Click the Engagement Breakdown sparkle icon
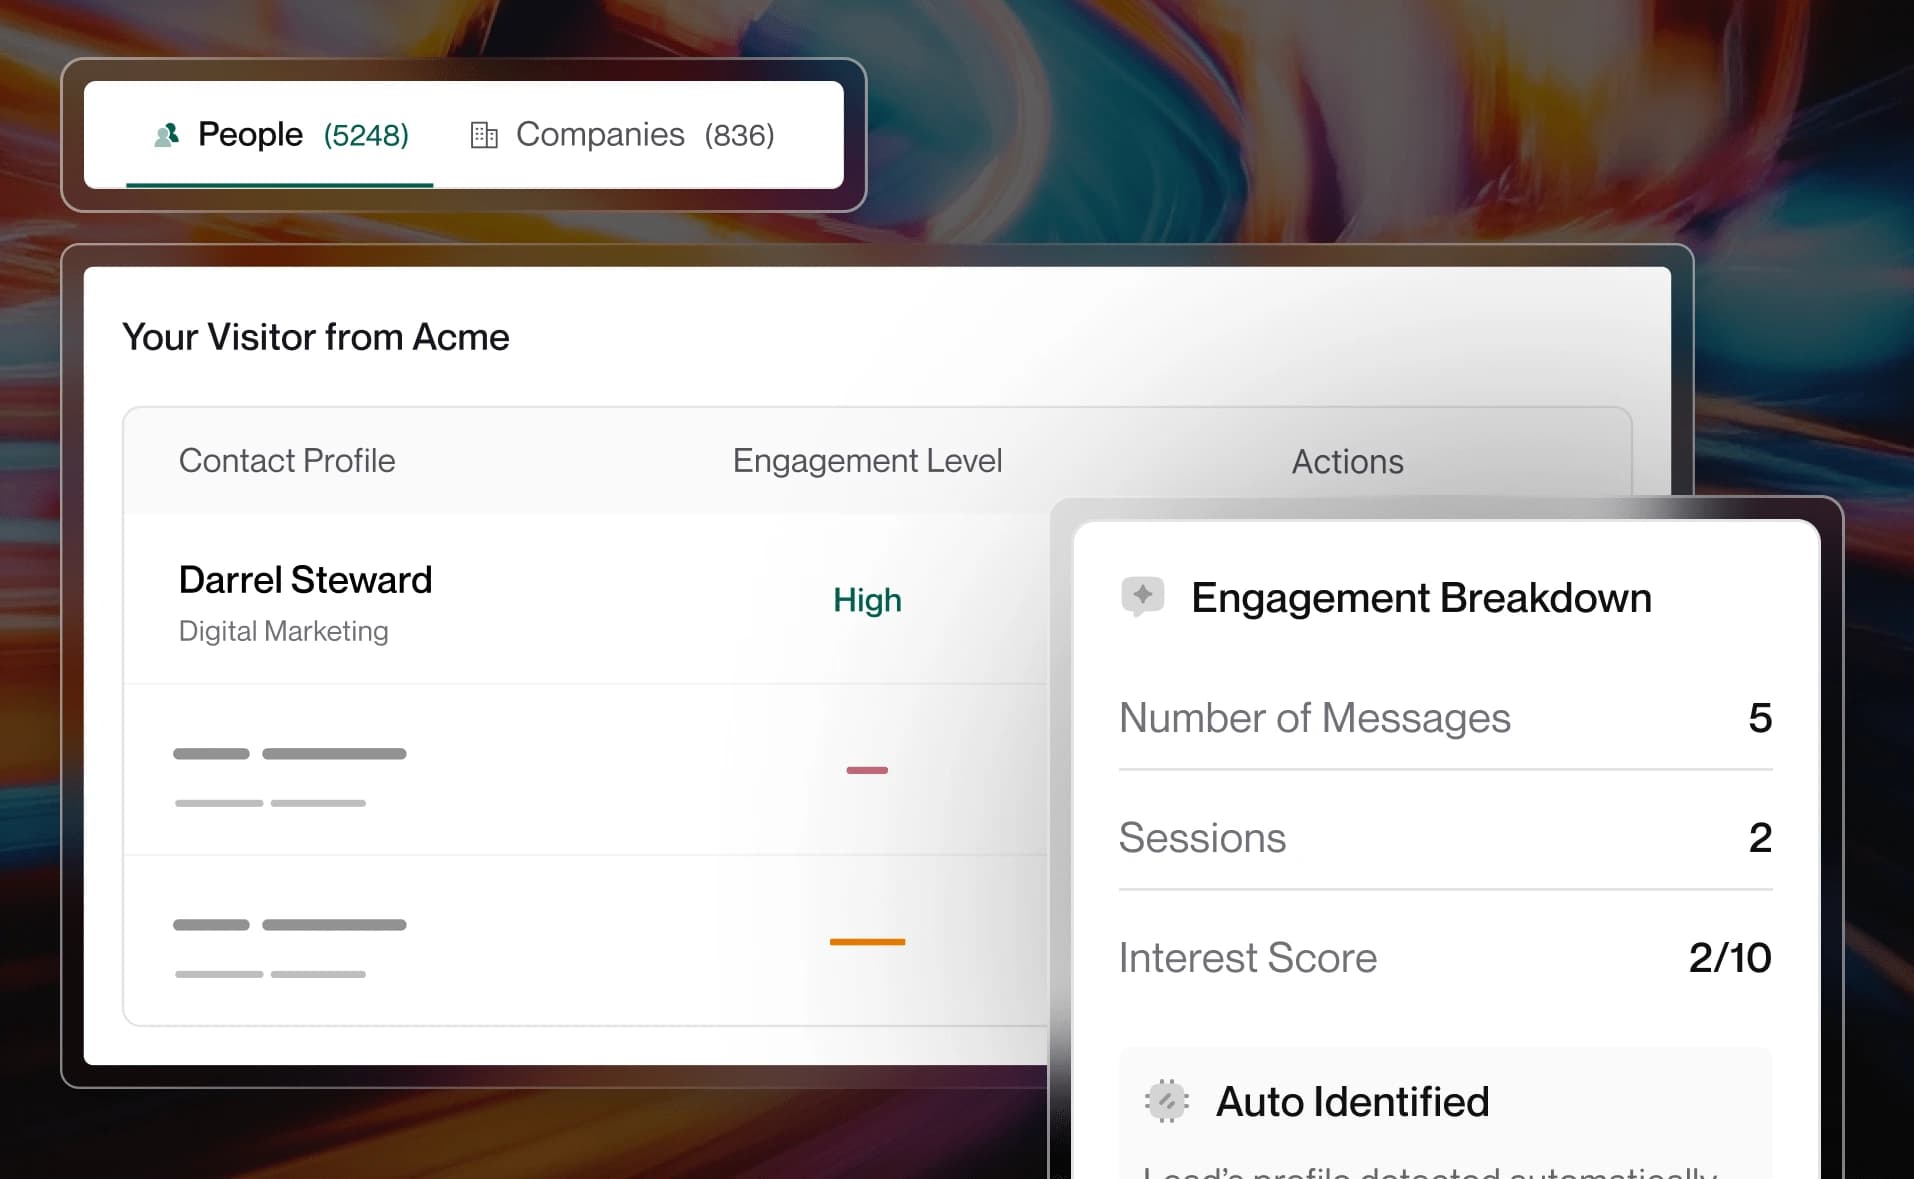Image resolution: width=1914 pixels, height=1179 pixels. (x=1143, y=596)
